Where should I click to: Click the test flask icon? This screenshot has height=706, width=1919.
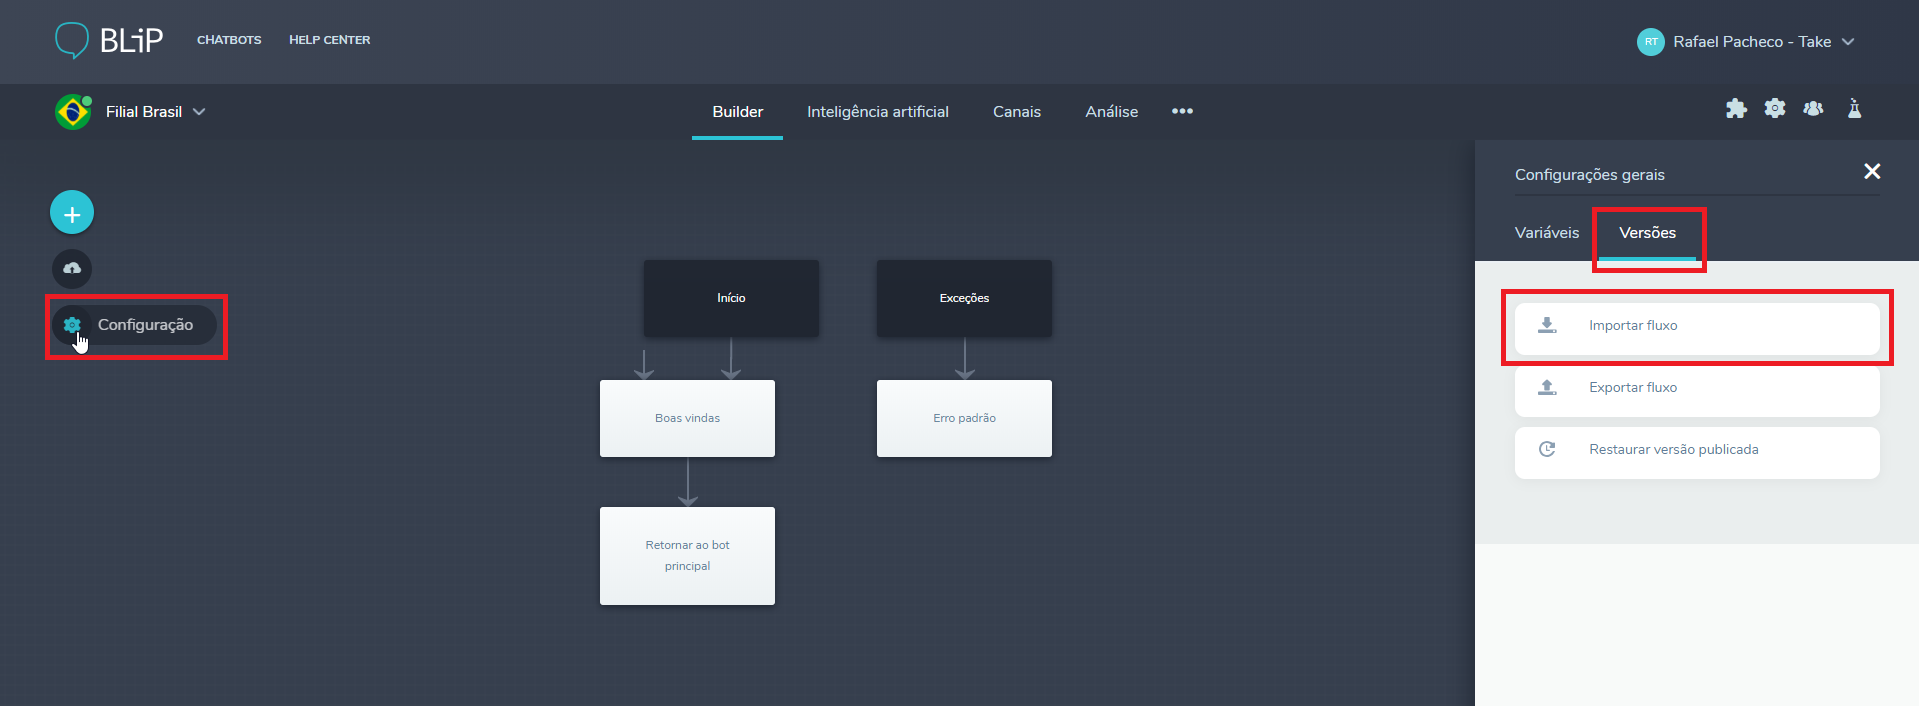(1854, 109)
